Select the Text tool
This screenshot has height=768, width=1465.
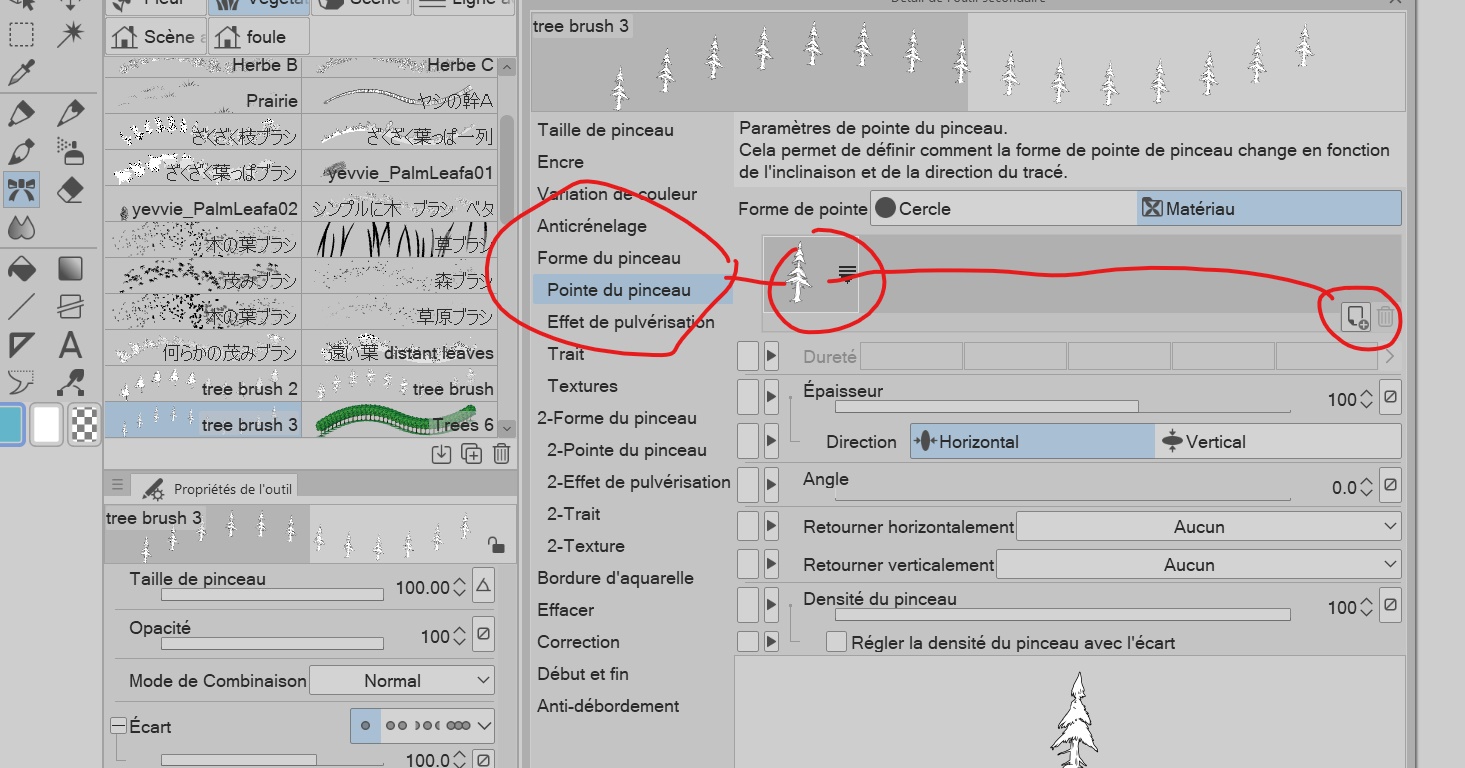pyautogui.click(x=70, y=345)
